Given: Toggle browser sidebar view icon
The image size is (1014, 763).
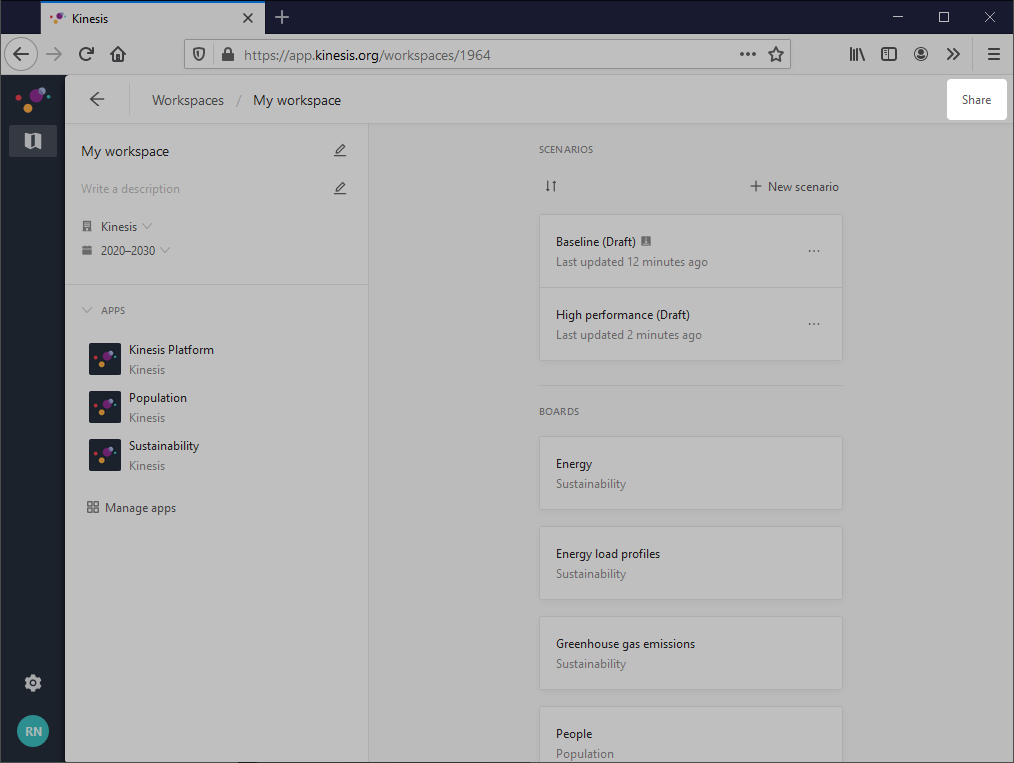Looking at the screenshot, I should pyautogui.click(x=889, y=54).
